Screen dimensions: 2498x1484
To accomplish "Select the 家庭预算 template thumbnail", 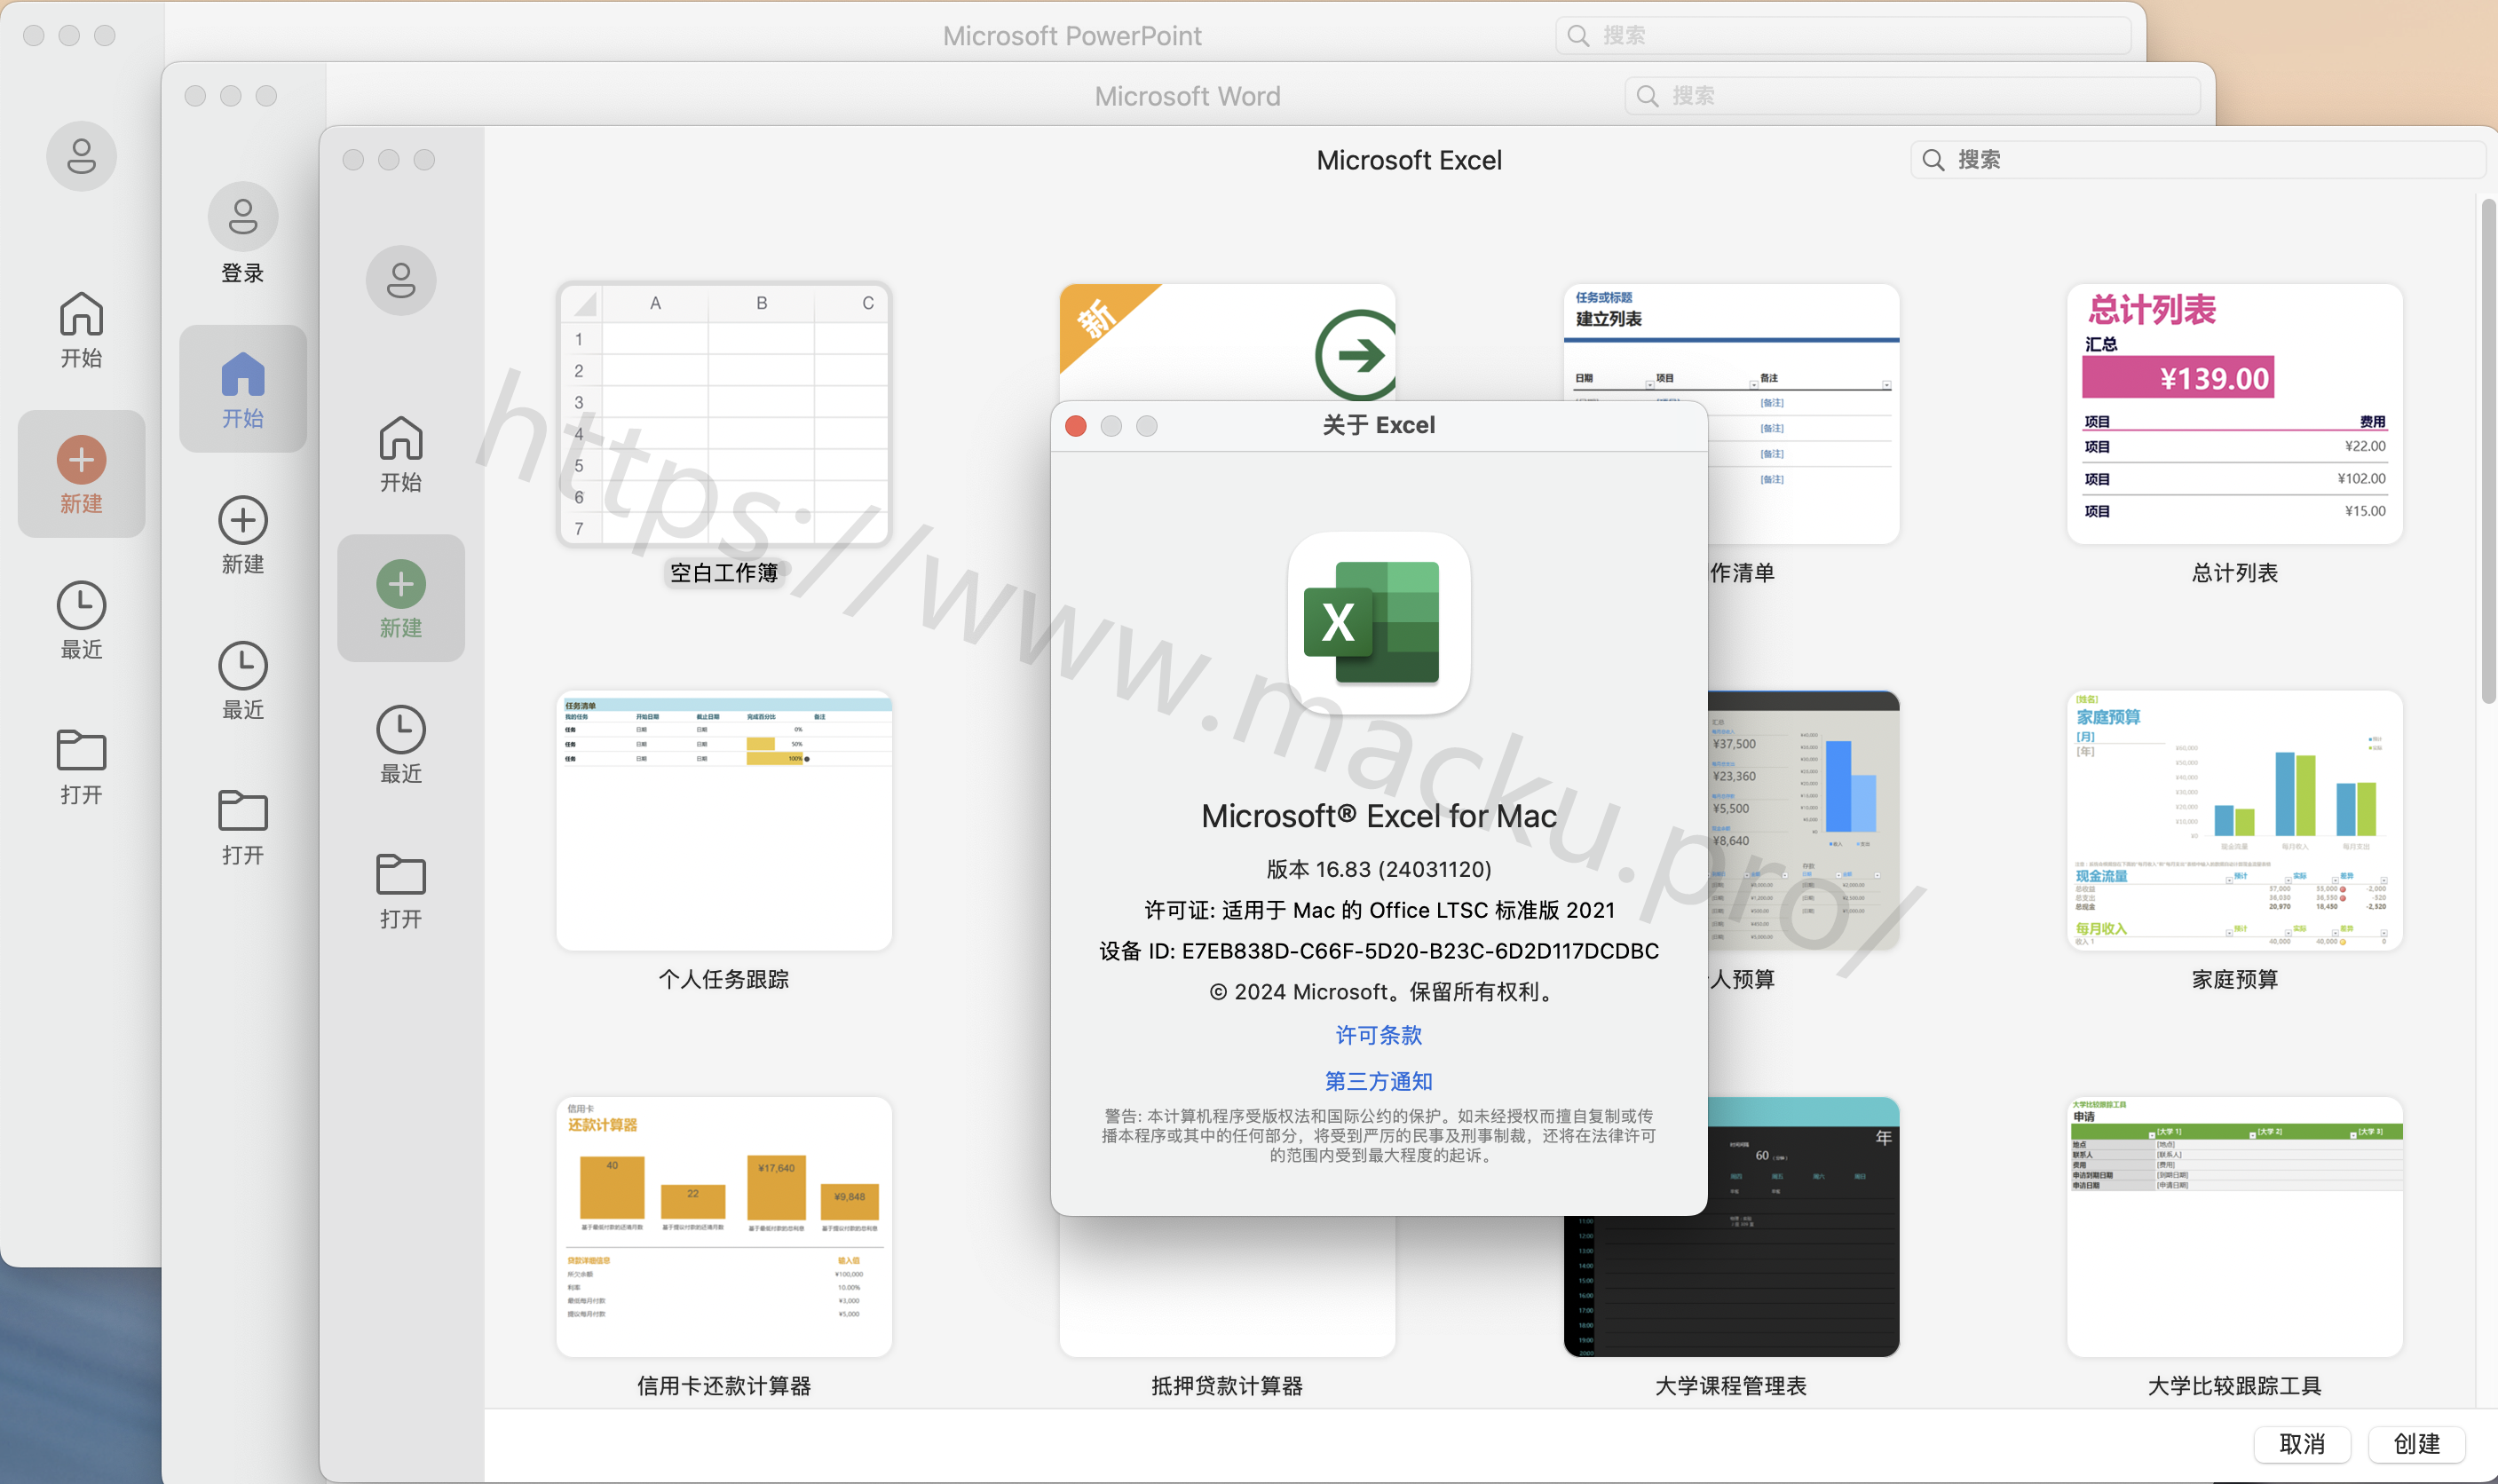I will (2235, 821).
